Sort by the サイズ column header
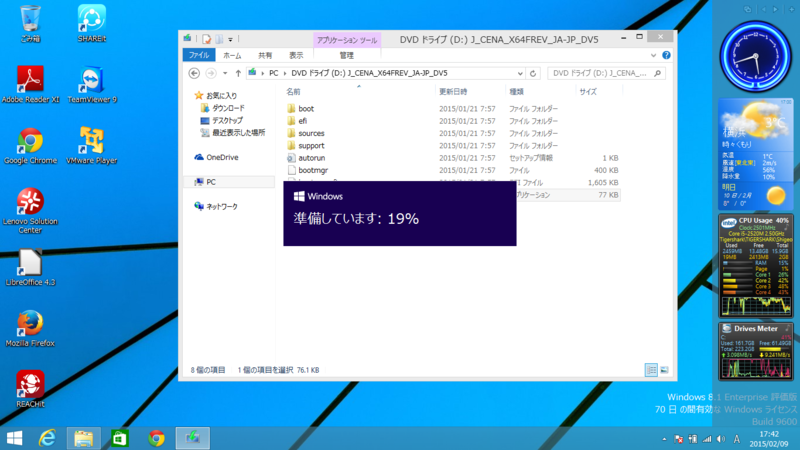Image resolution: width=800 pixels, height=450 pixels. pyautogui.click(x=588, y=92)
